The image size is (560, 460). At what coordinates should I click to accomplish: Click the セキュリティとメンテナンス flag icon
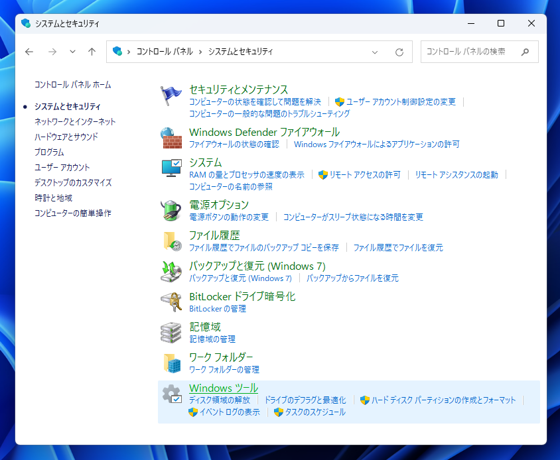[171, 95]
